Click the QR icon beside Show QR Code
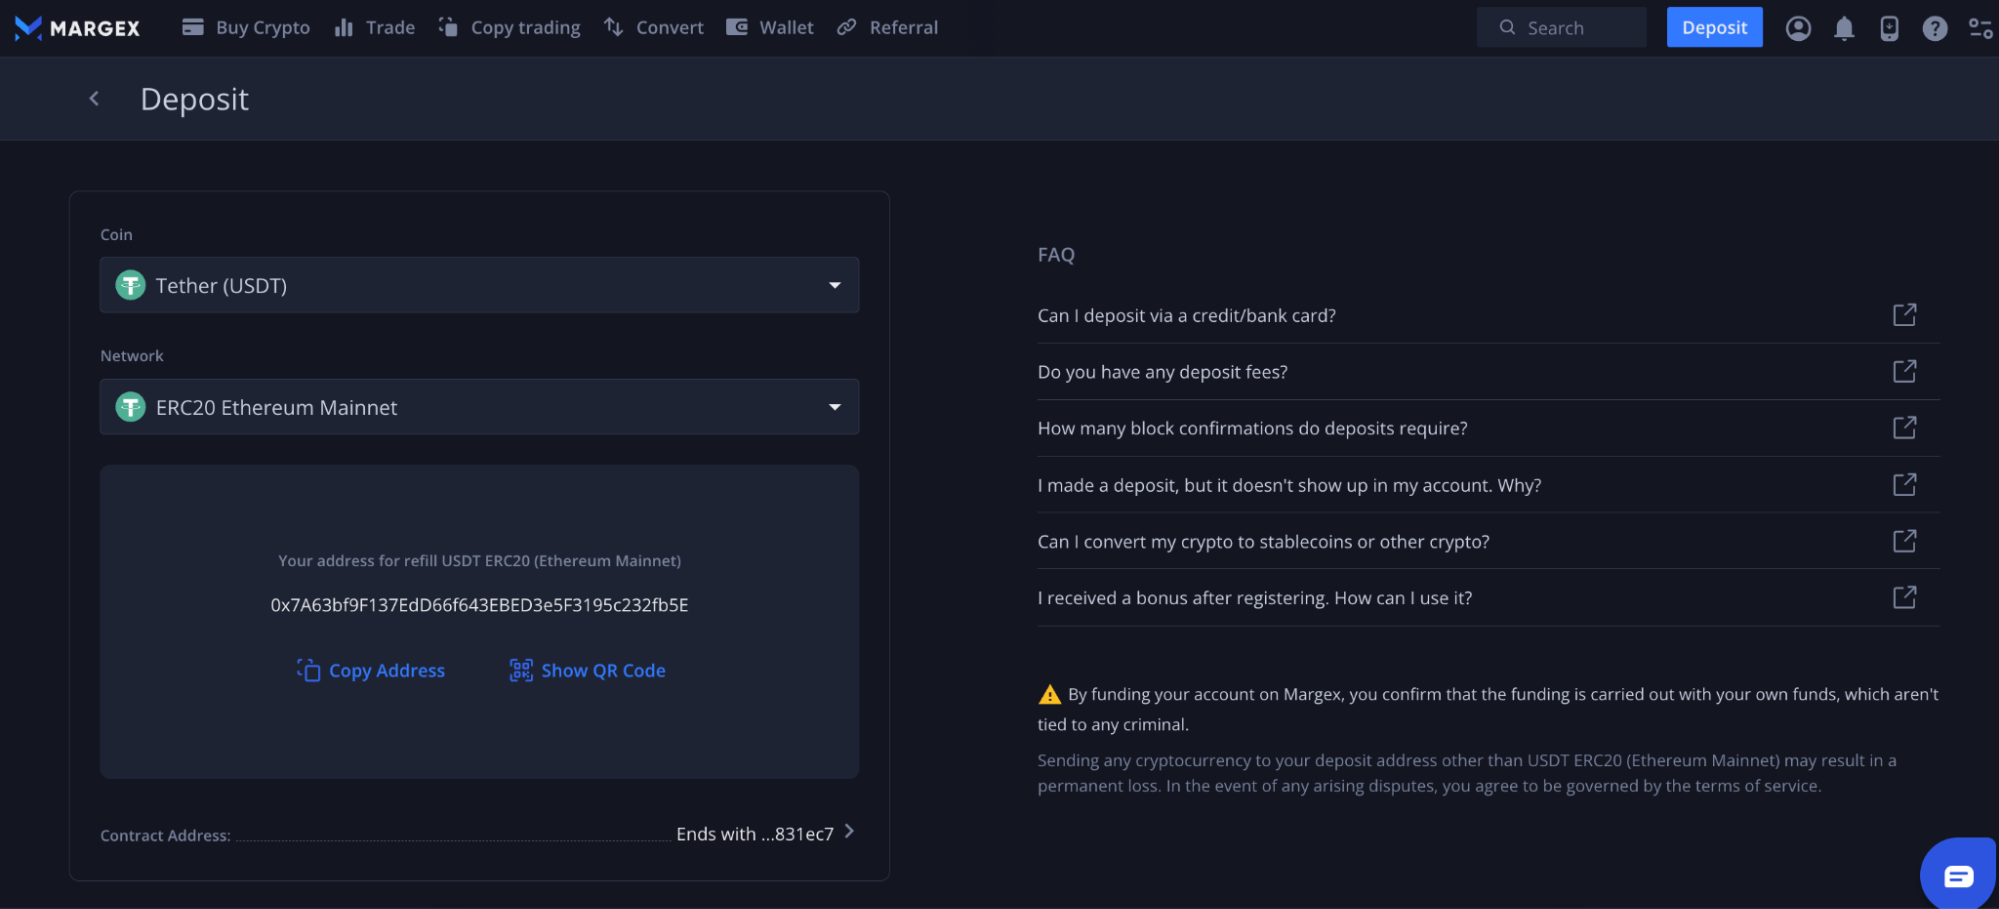This screenshot has width=1999, height=909. click(521, 670)
